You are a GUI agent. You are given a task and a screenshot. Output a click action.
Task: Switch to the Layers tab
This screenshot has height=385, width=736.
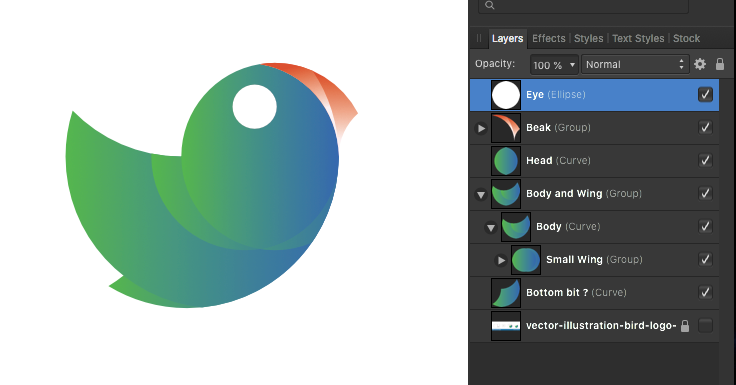tap(507, 38)
